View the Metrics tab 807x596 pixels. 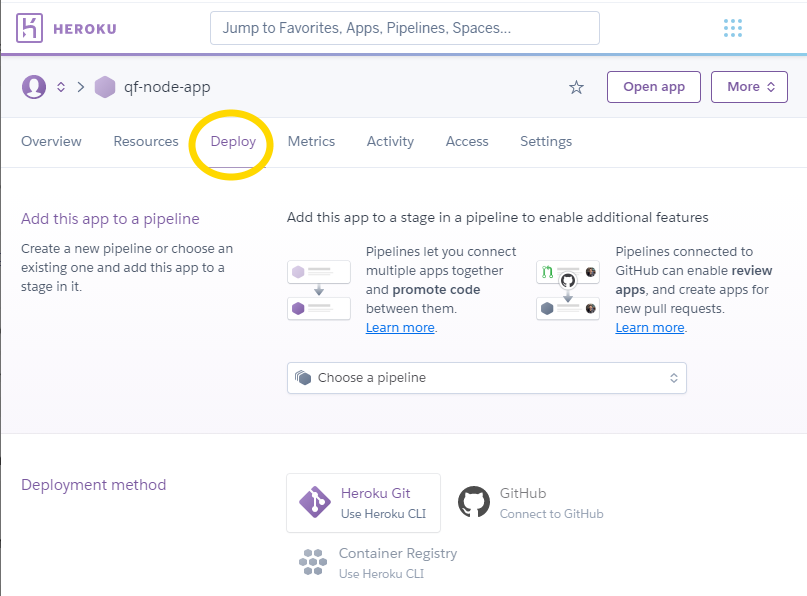pyautogui.click(x=311, y=141)
